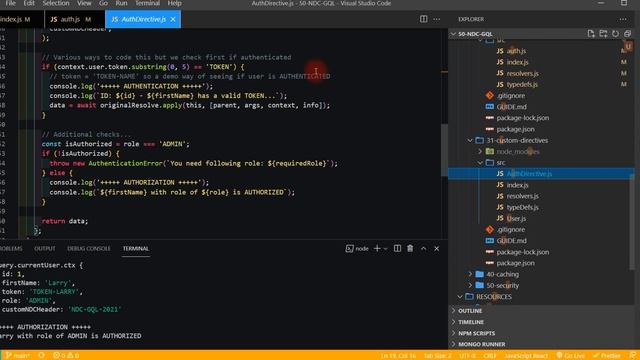Open the errors and warnings count in status bar
Image resolution: width=640 pixels, height=360 pixels.
tap(66, 356)
